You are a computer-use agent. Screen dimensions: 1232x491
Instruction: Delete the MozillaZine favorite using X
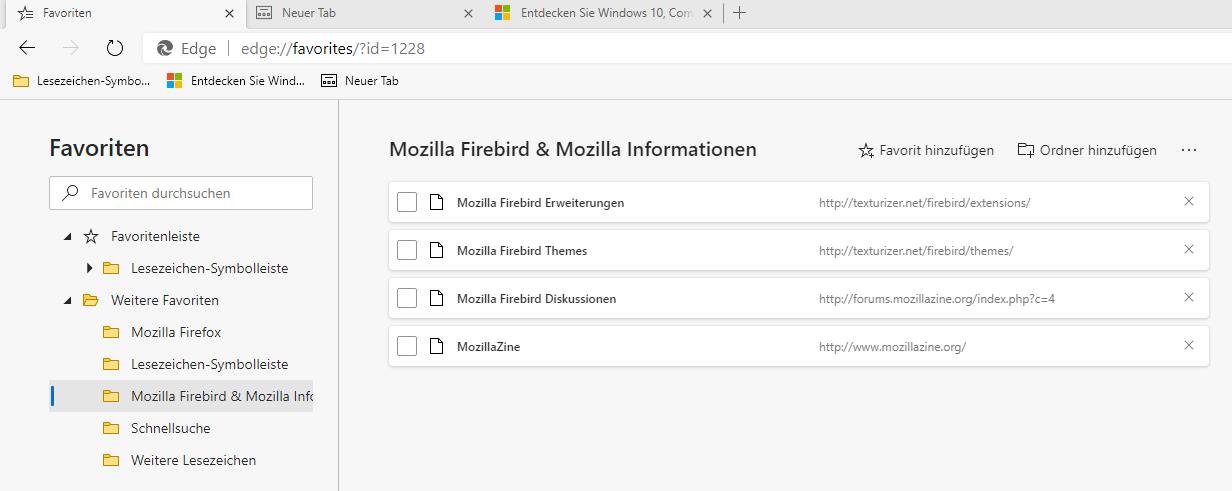click(x=1189, y=346)
